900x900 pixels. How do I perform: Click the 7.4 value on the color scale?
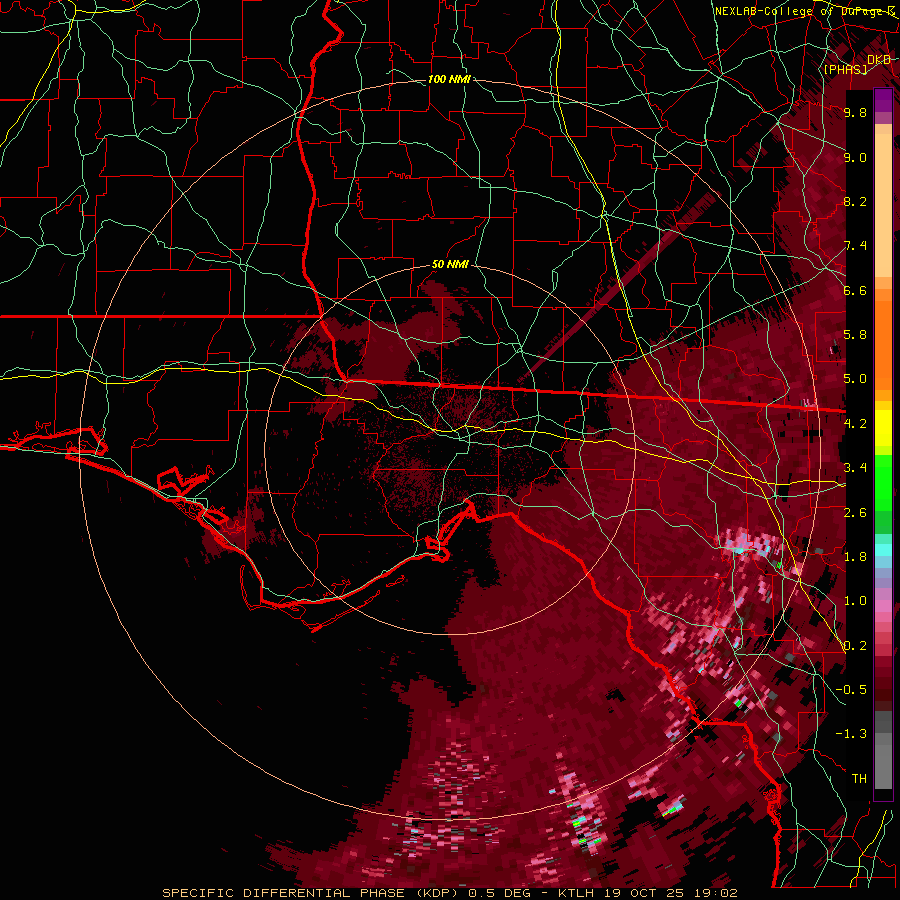pyautogui.click(x=855, y=246)
